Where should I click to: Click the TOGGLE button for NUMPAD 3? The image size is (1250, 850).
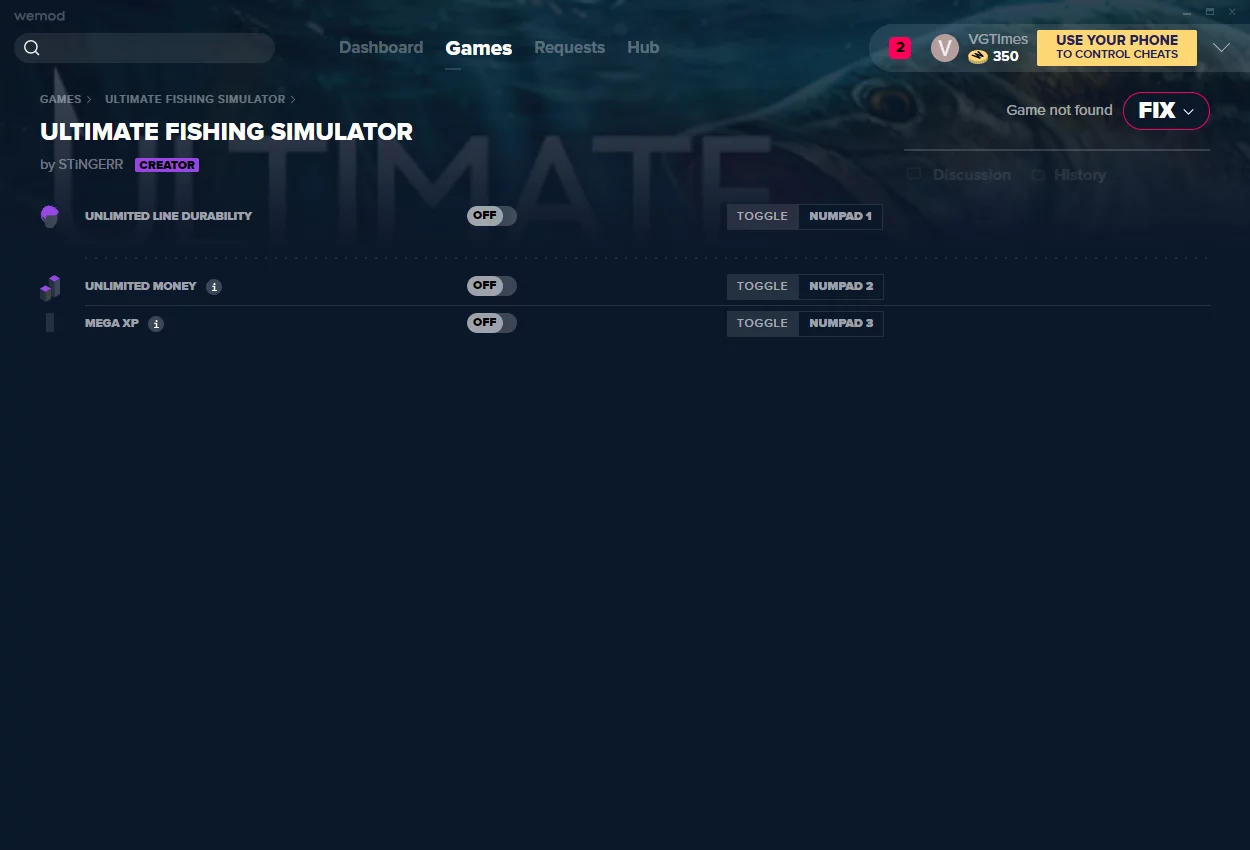763,324
